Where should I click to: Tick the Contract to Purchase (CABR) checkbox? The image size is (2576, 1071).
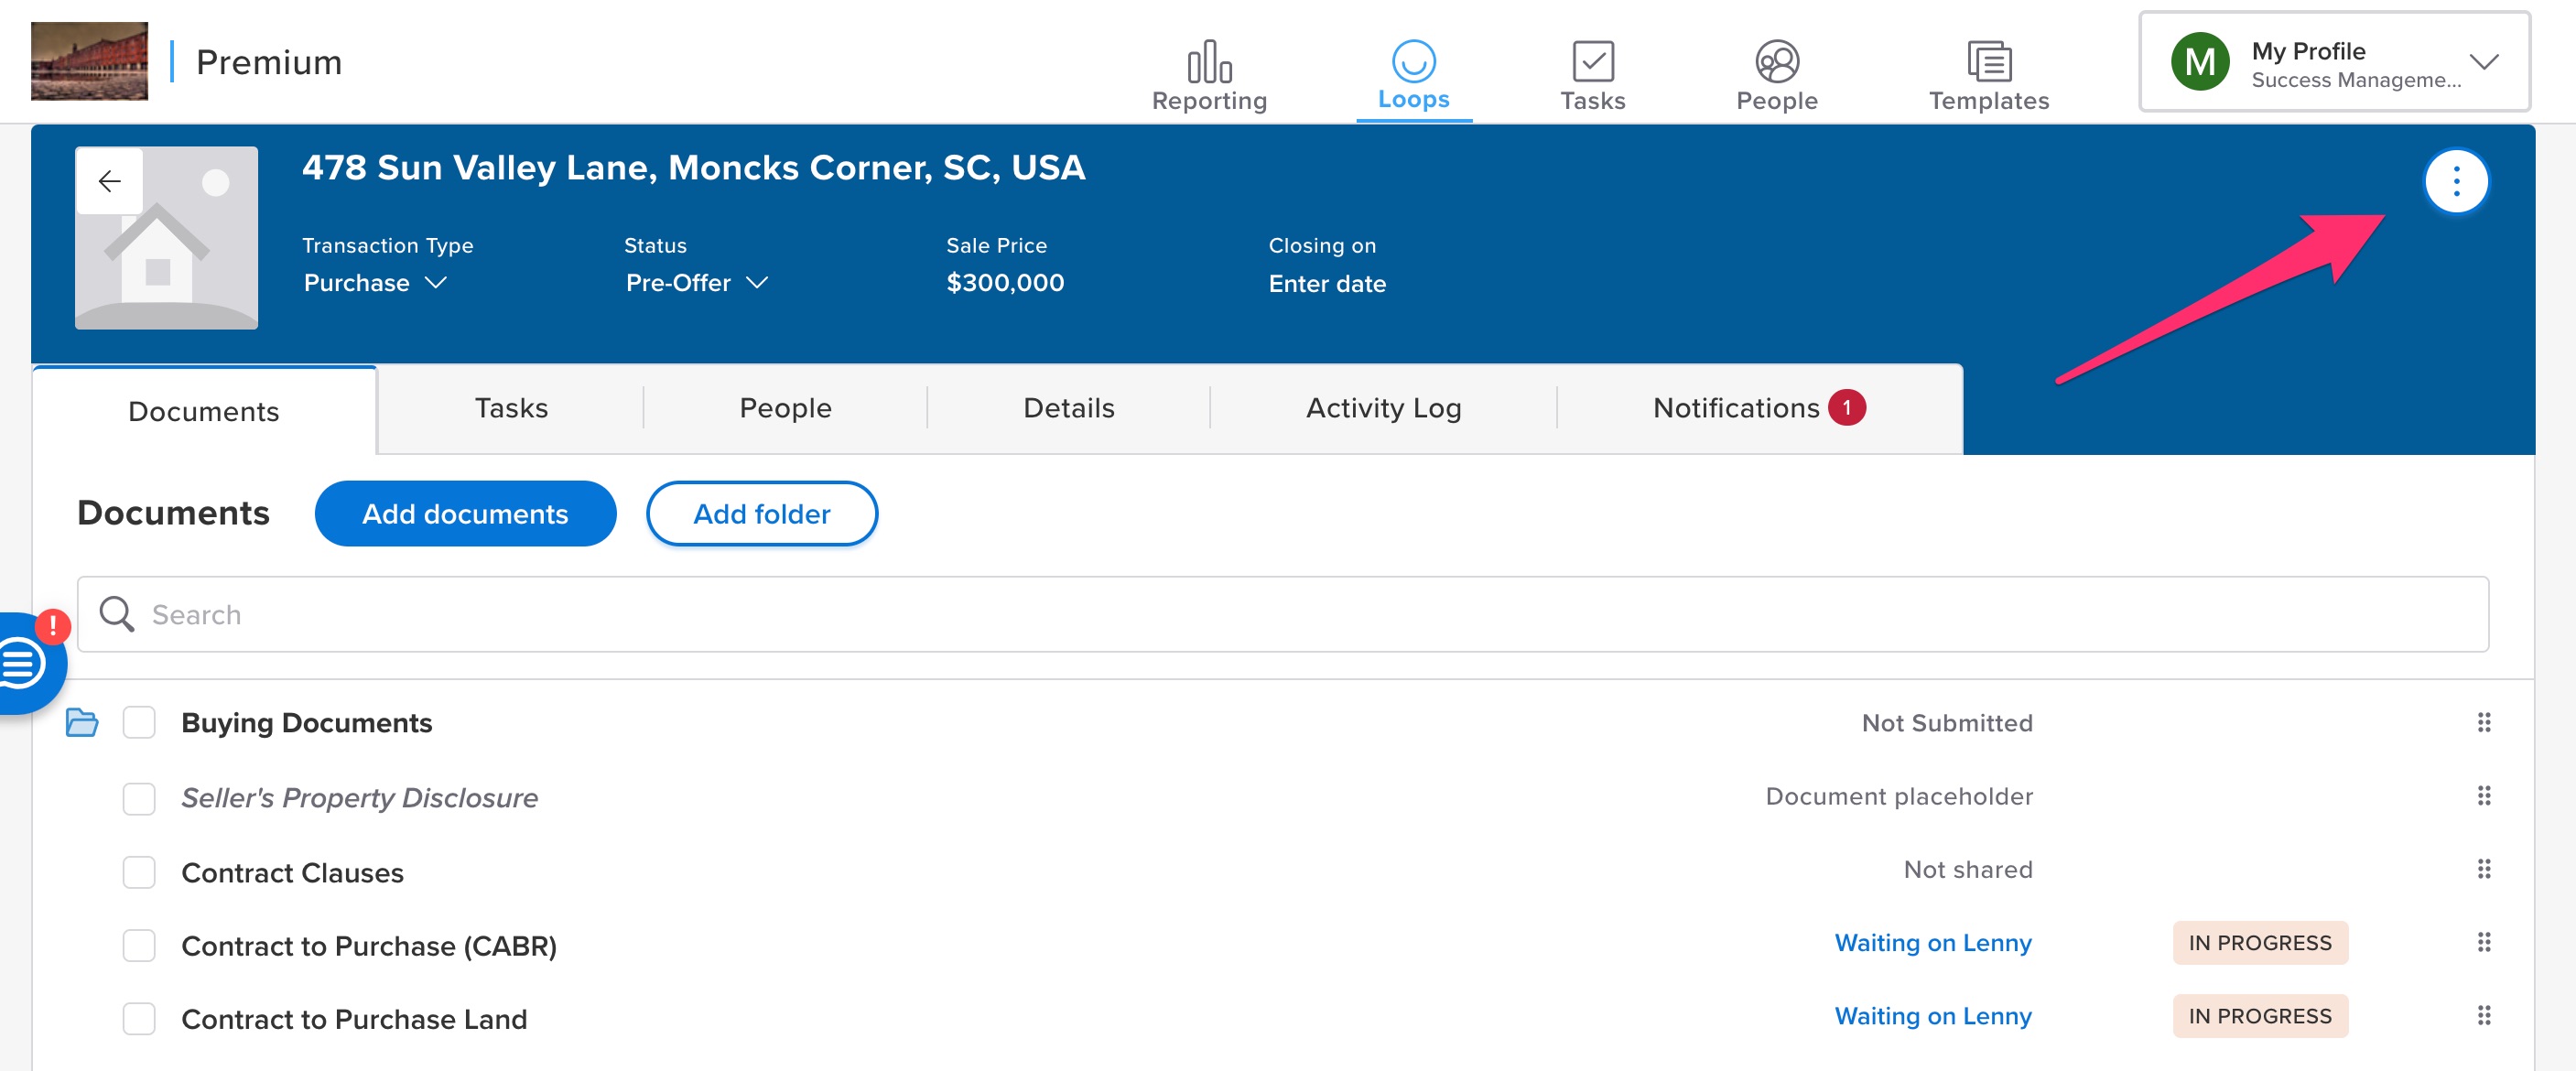click(x=139, y=945)
